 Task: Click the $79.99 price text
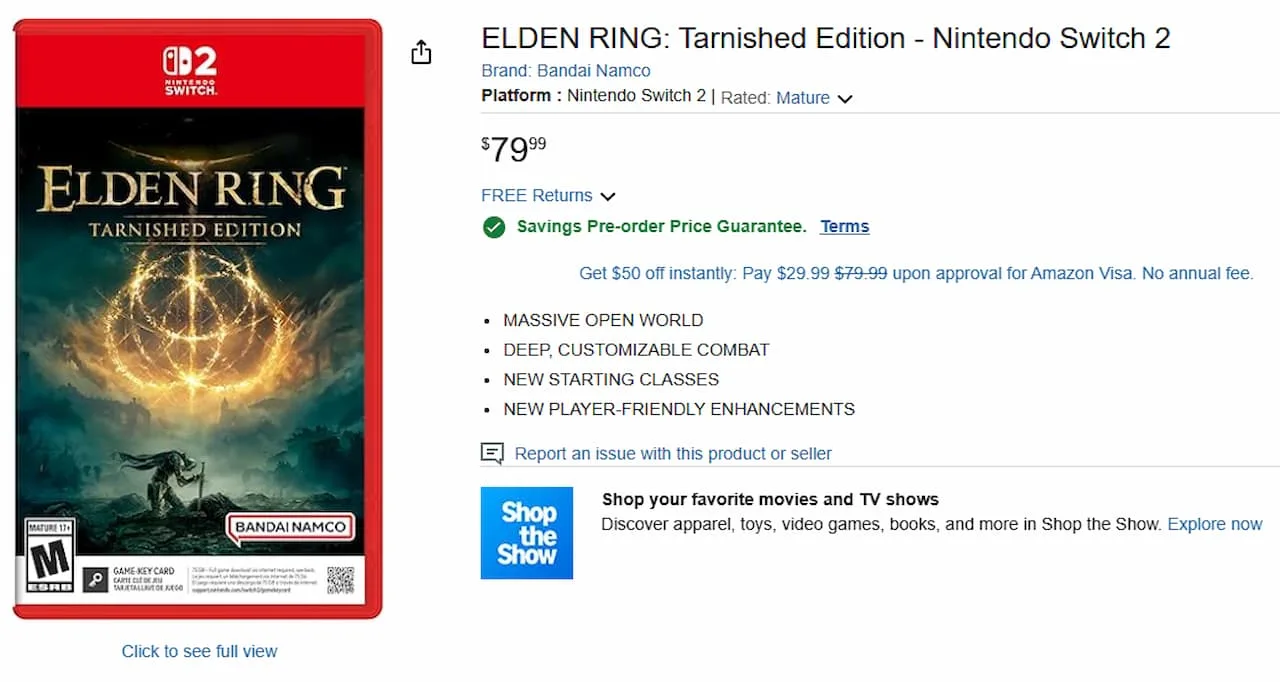512,148
